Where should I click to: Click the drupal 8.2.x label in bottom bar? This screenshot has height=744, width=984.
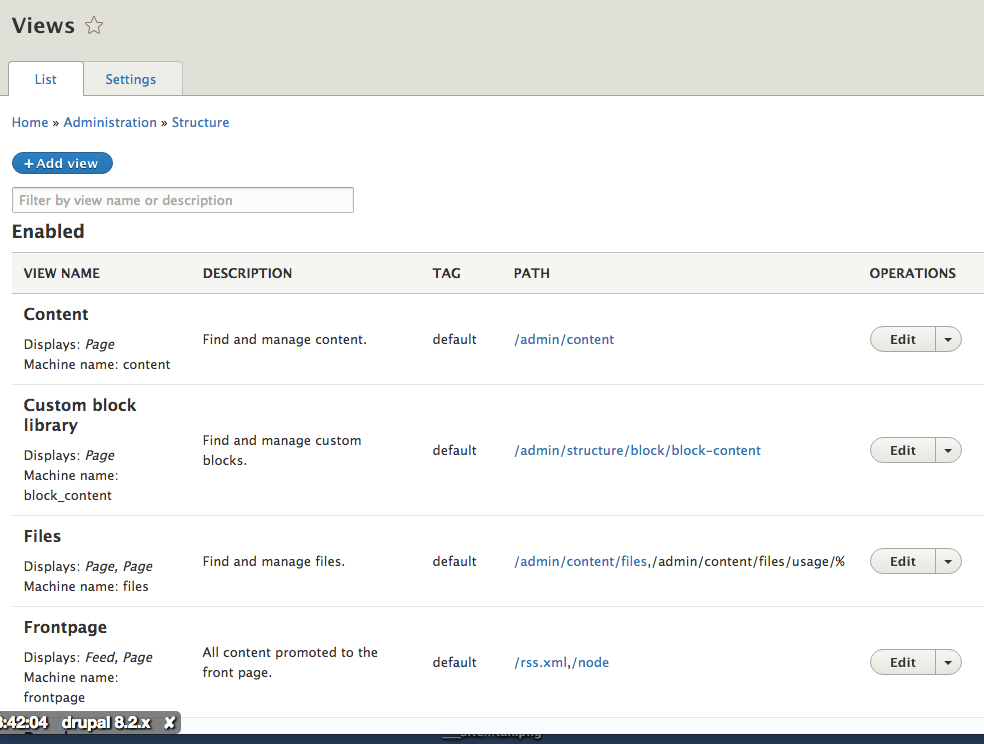pyautogui.click(x=108, y=722)
